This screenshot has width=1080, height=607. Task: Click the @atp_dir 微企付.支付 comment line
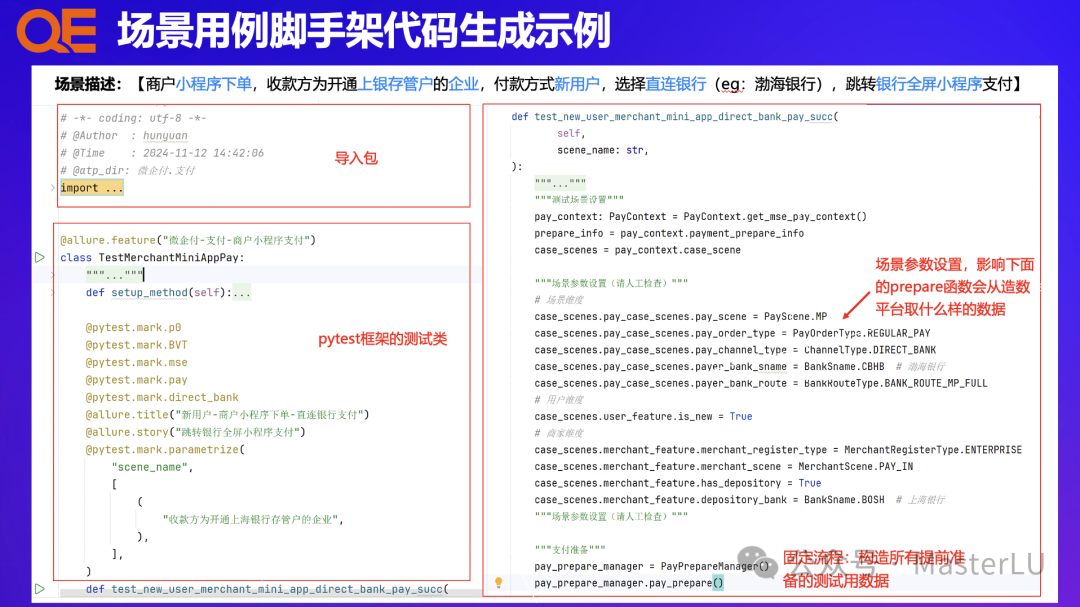click(127, 170)
